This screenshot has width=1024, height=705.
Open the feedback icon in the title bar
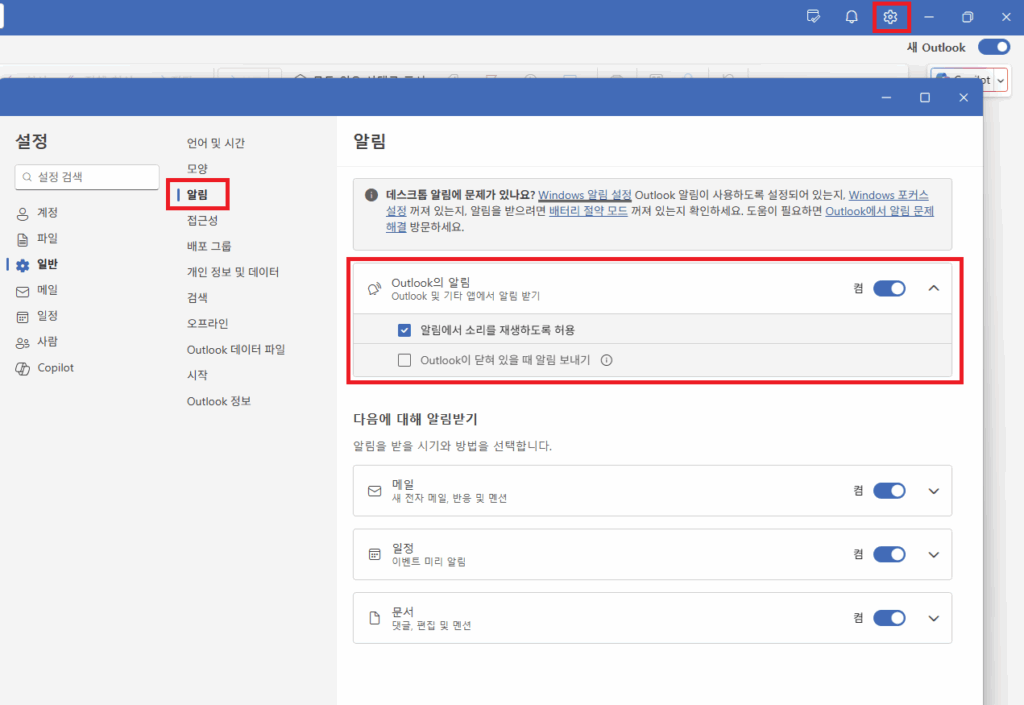point(813,16)
